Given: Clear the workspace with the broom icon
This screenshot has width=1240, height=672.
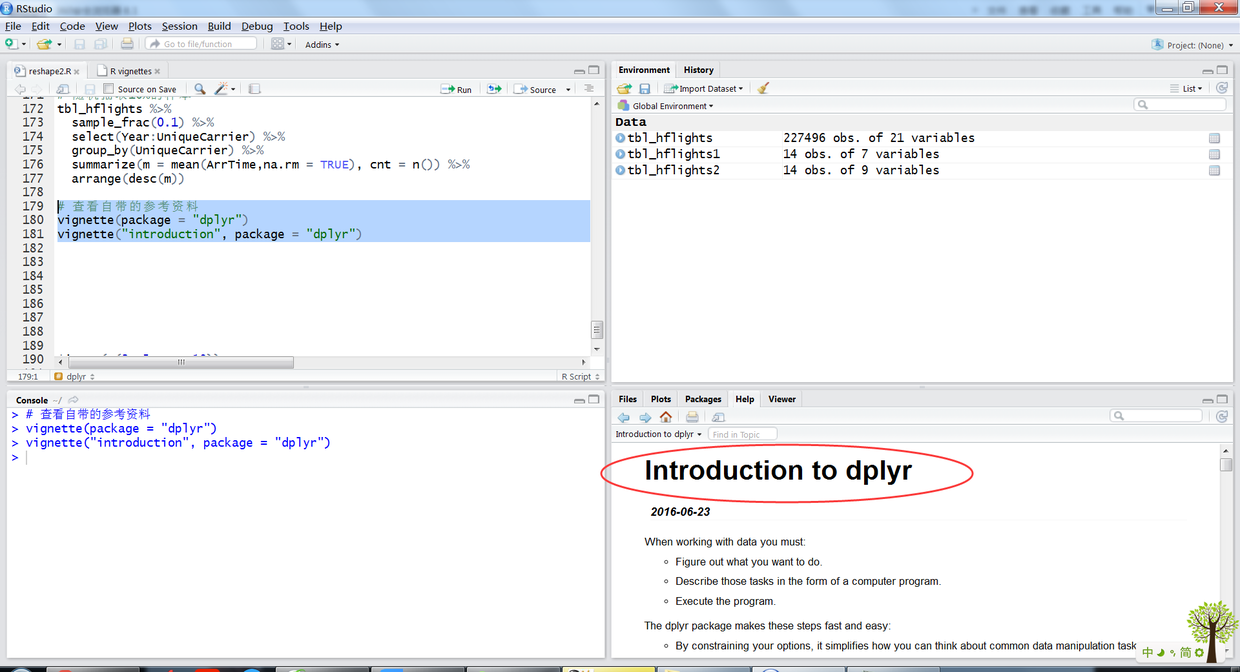Looking at the screenshot, I should (763, 89).
